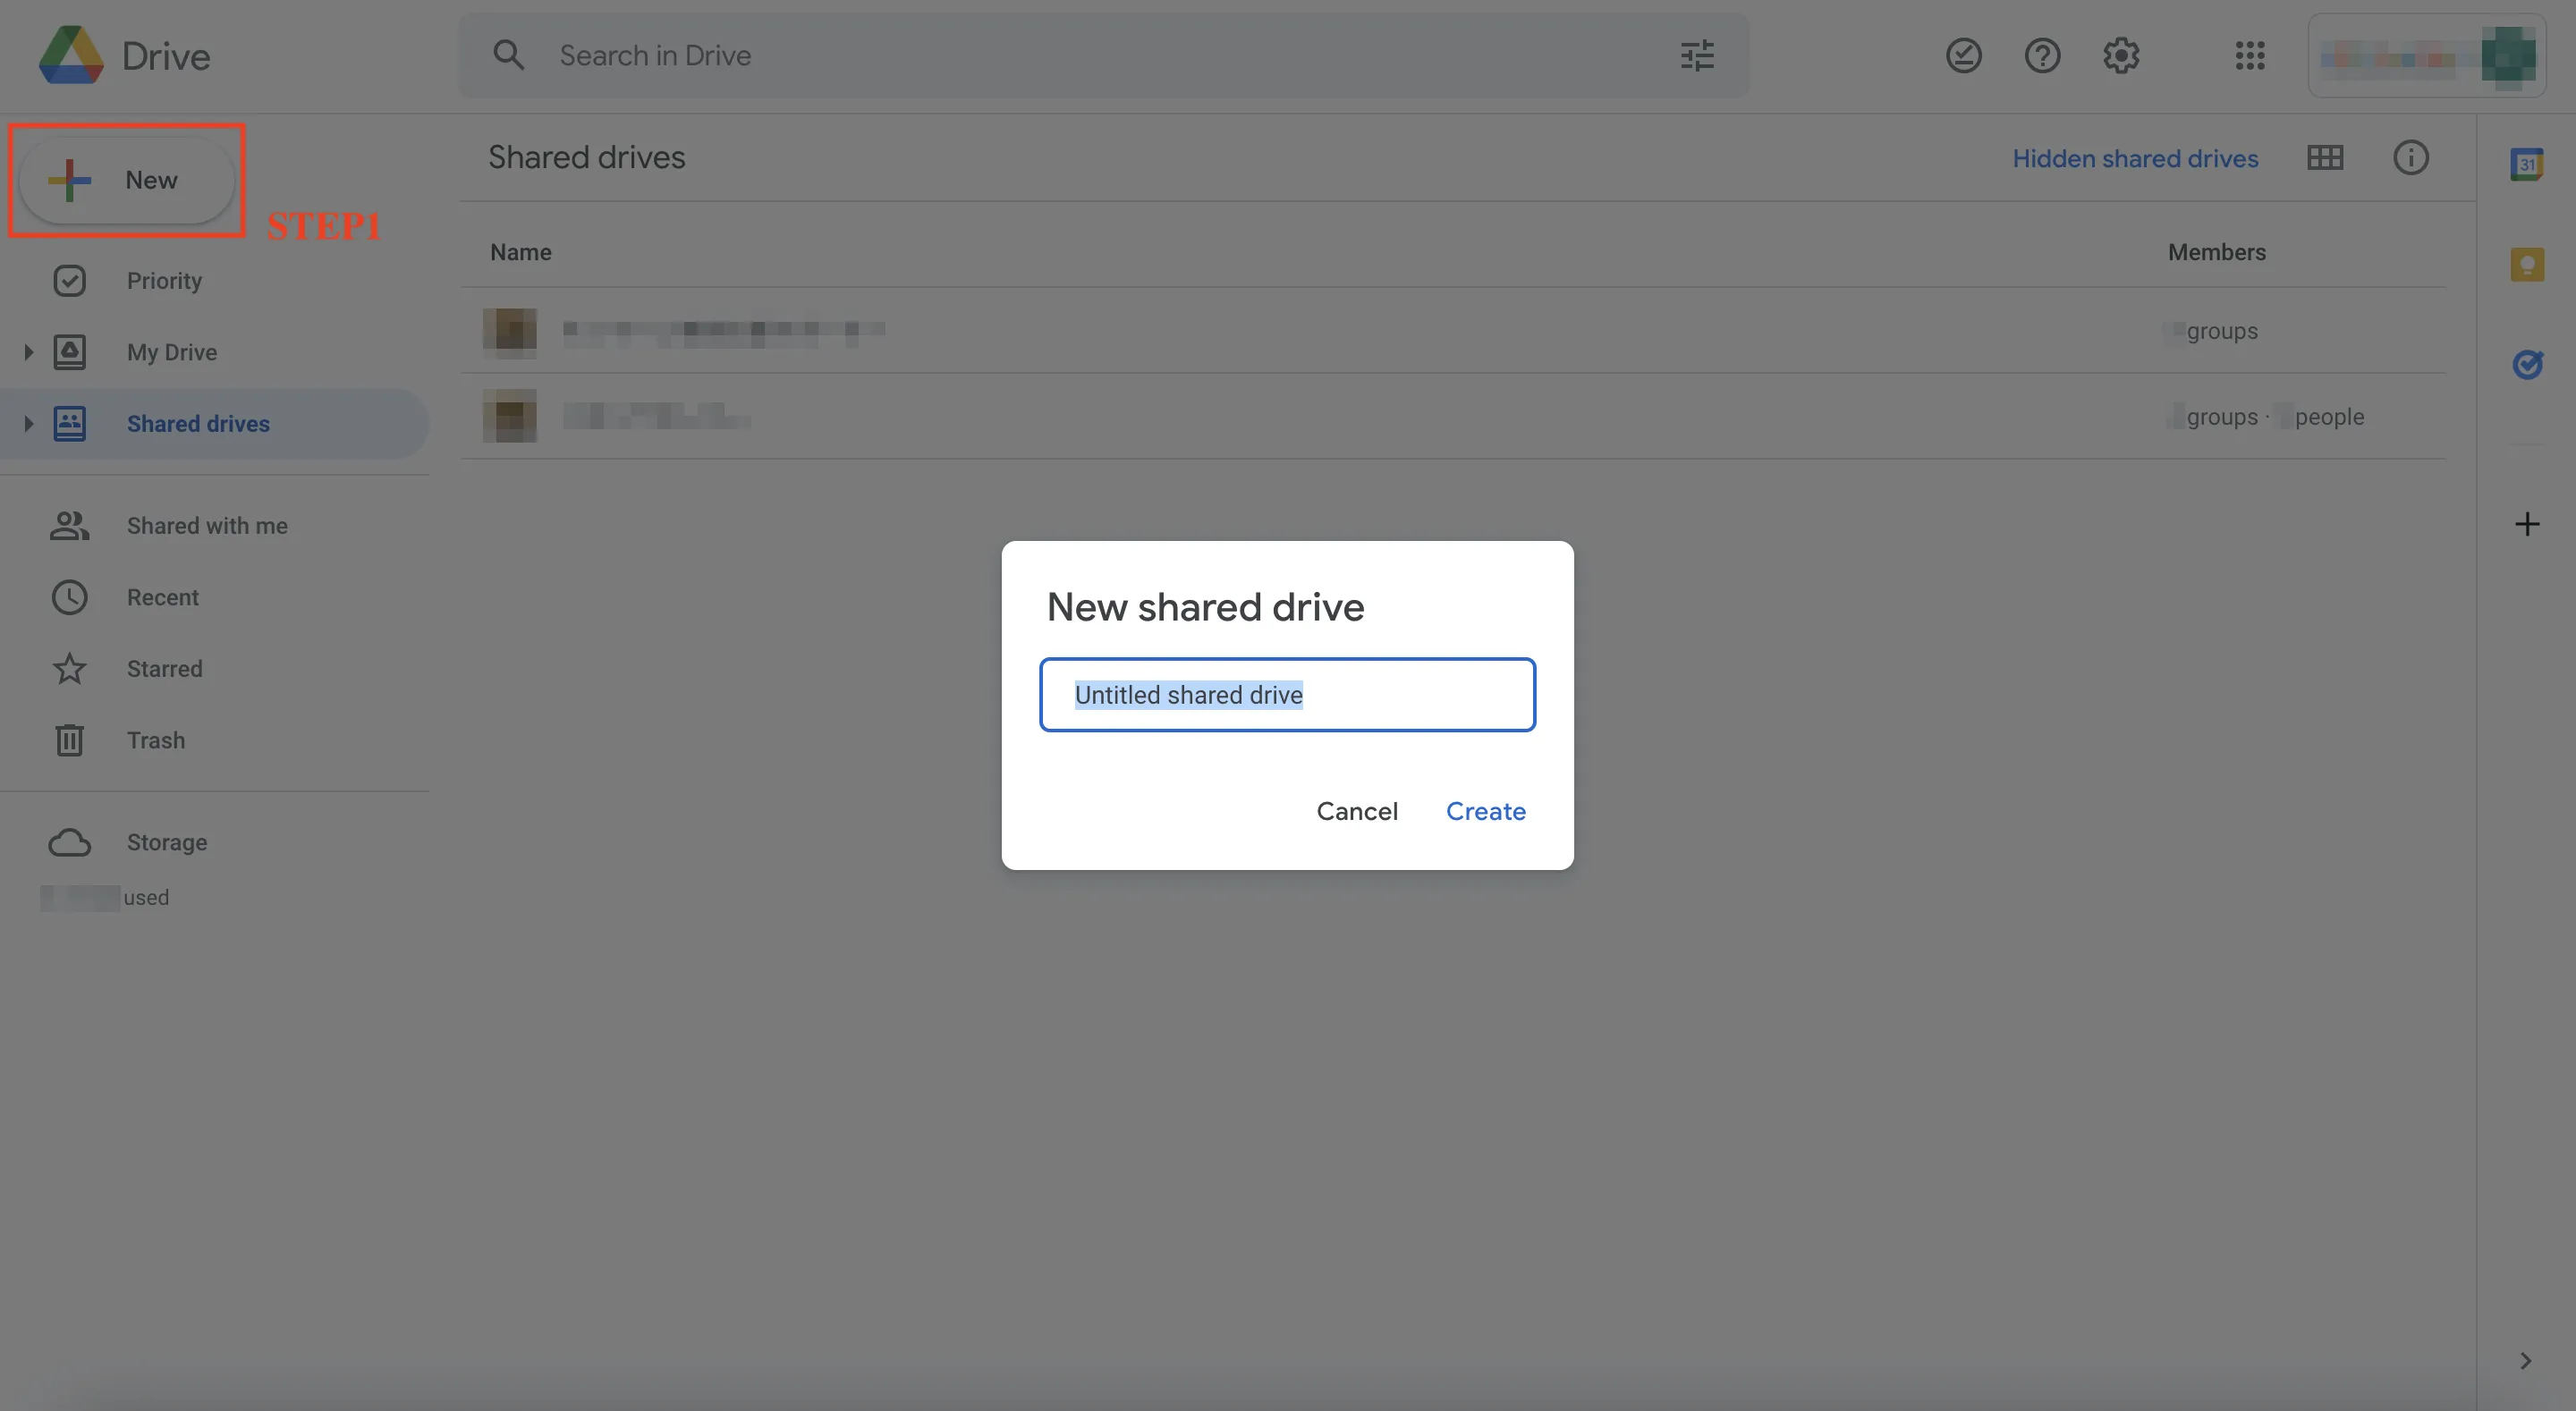Click the New button with plus icon
The height and width of the screenshot is (1411, 2576).
126,180
